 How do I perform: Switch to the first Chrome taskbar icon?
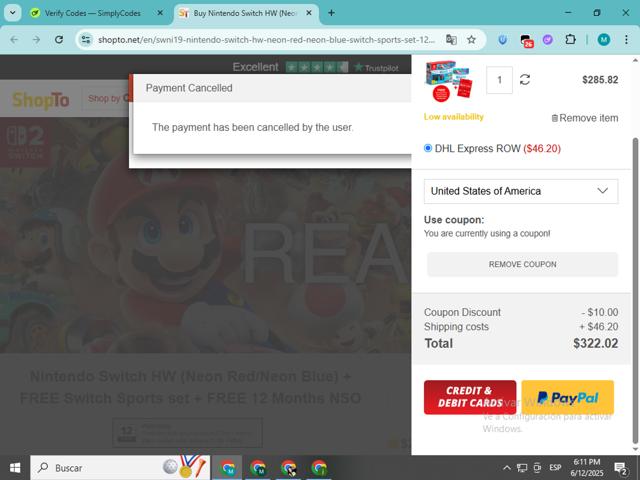coord(227,468)
